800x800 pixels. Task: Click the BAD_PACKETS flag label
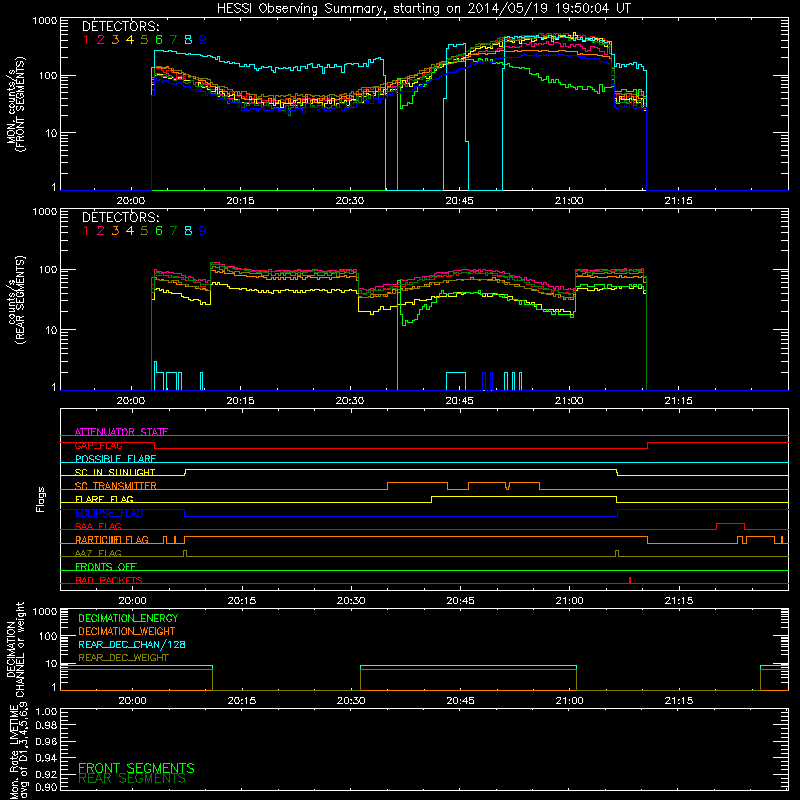click(x=109, y=580)
